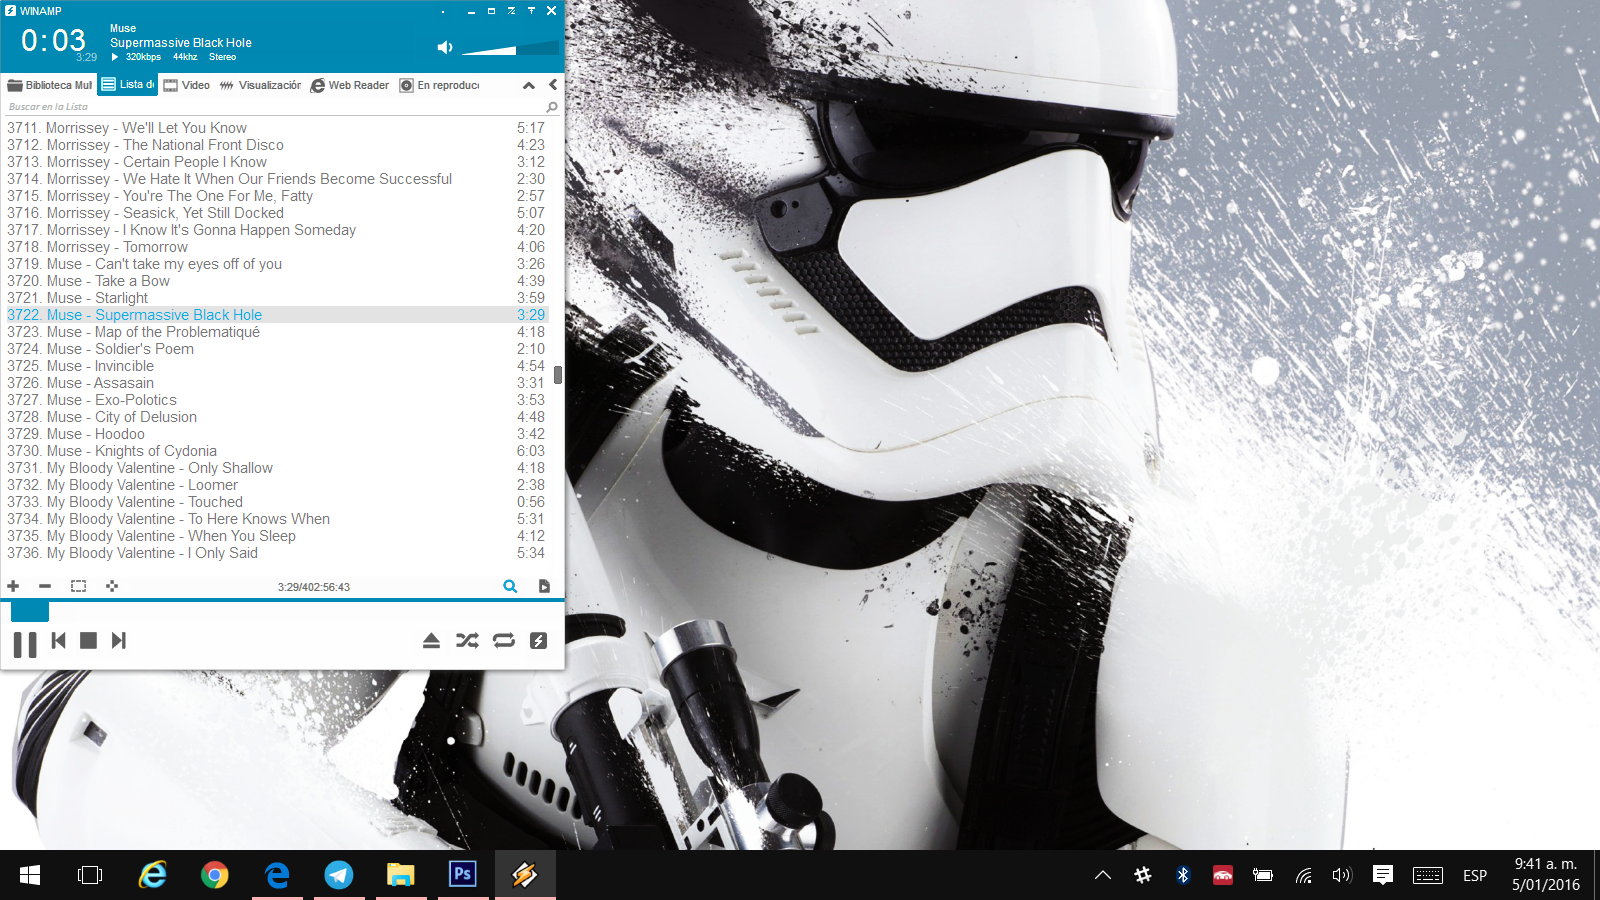Click the left chevron beside tabs
Viewport: 1600px width, 900px height.
point(553,85)
